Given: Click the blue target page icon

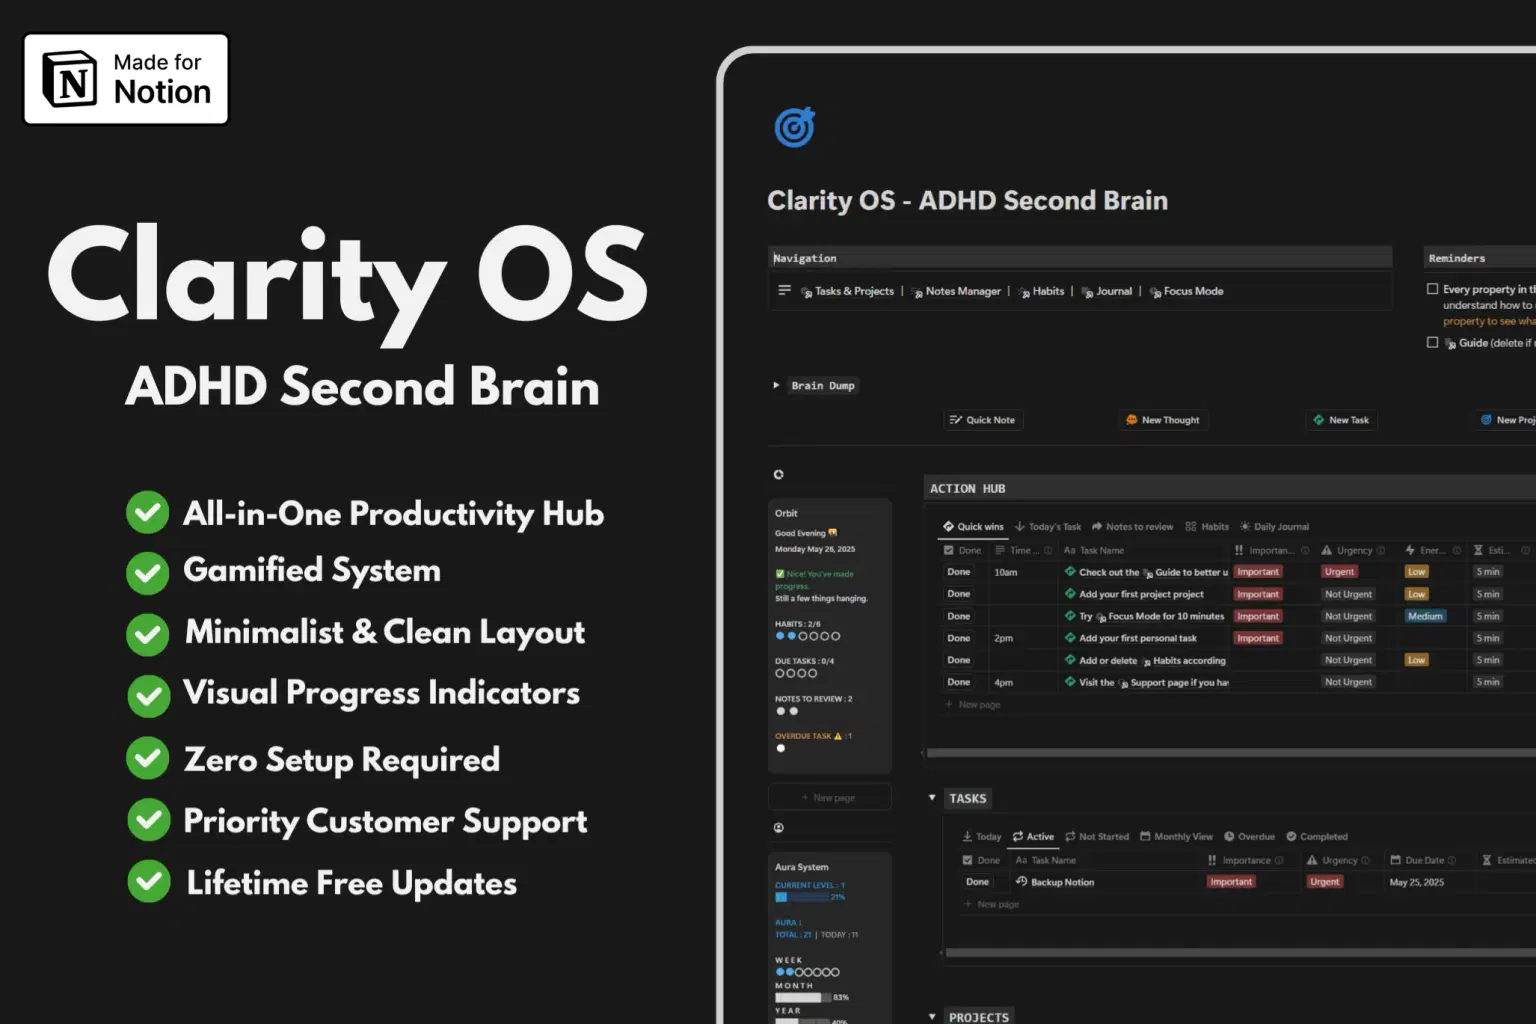Looking at the screenshot, I should pyautogui.click(x=794, y=127).
